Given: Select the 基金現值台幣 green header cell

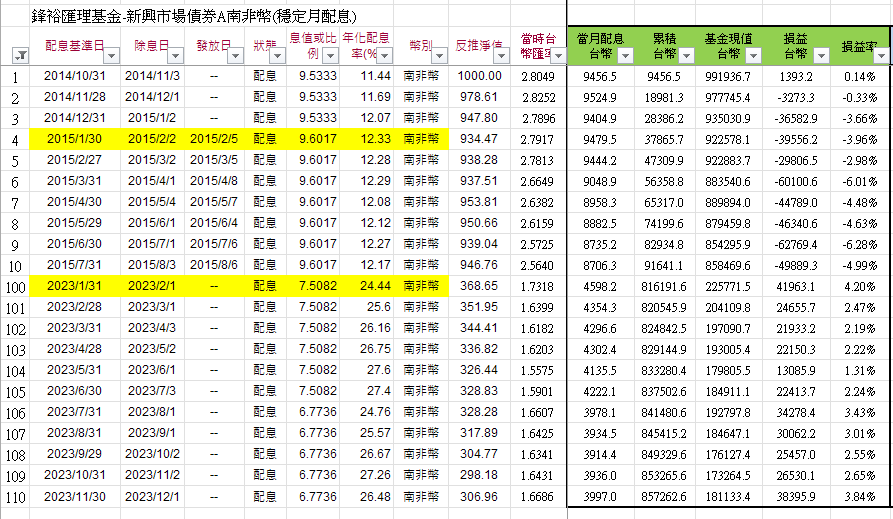Looking at the screenshot, I should 728,46.
